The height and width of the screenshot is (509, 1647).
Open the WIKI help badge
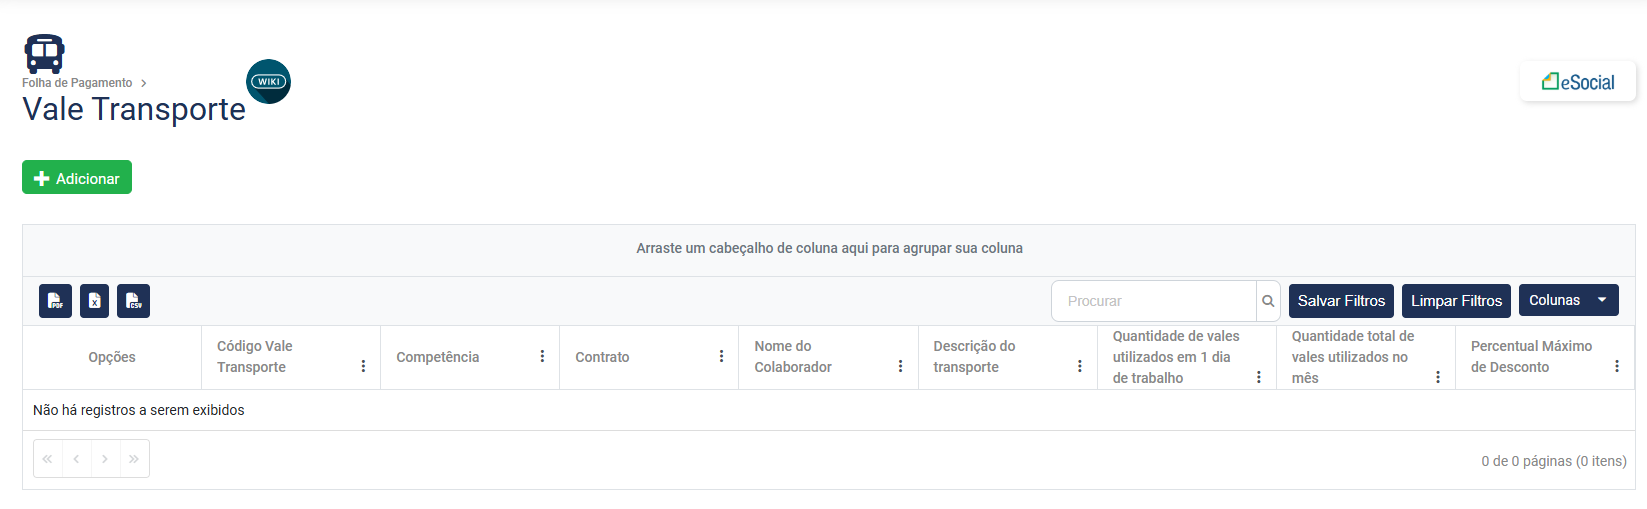click(268, 82)
